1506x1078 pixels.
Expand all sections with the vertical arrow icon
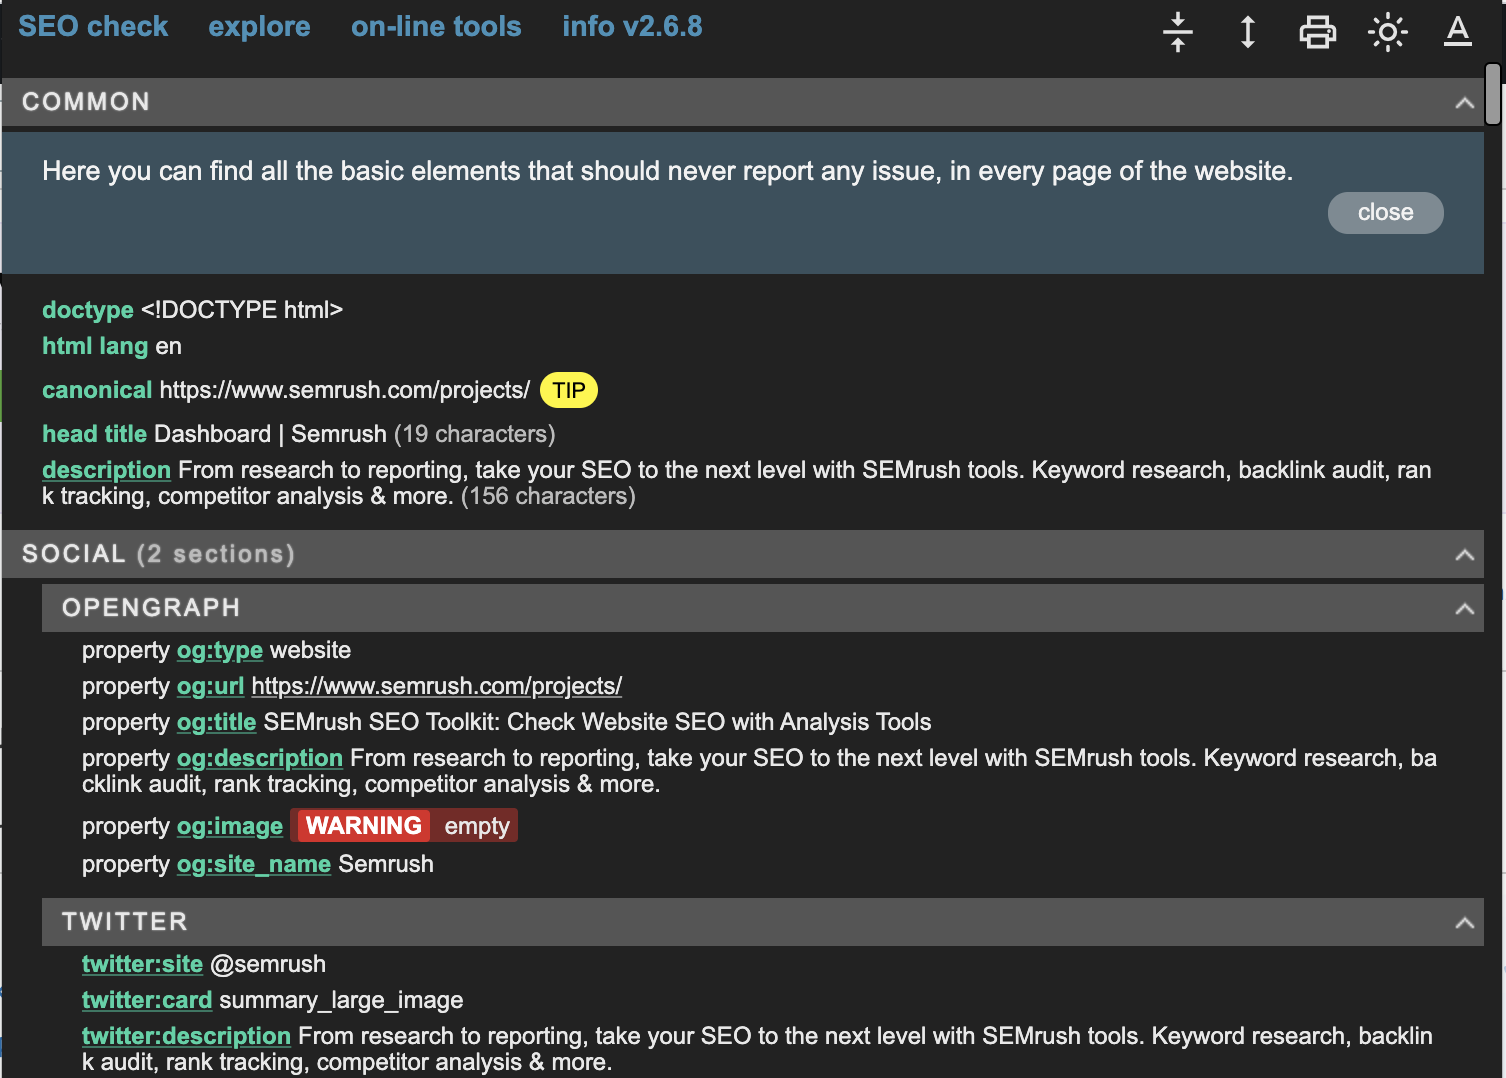[x=1247, y=31]
